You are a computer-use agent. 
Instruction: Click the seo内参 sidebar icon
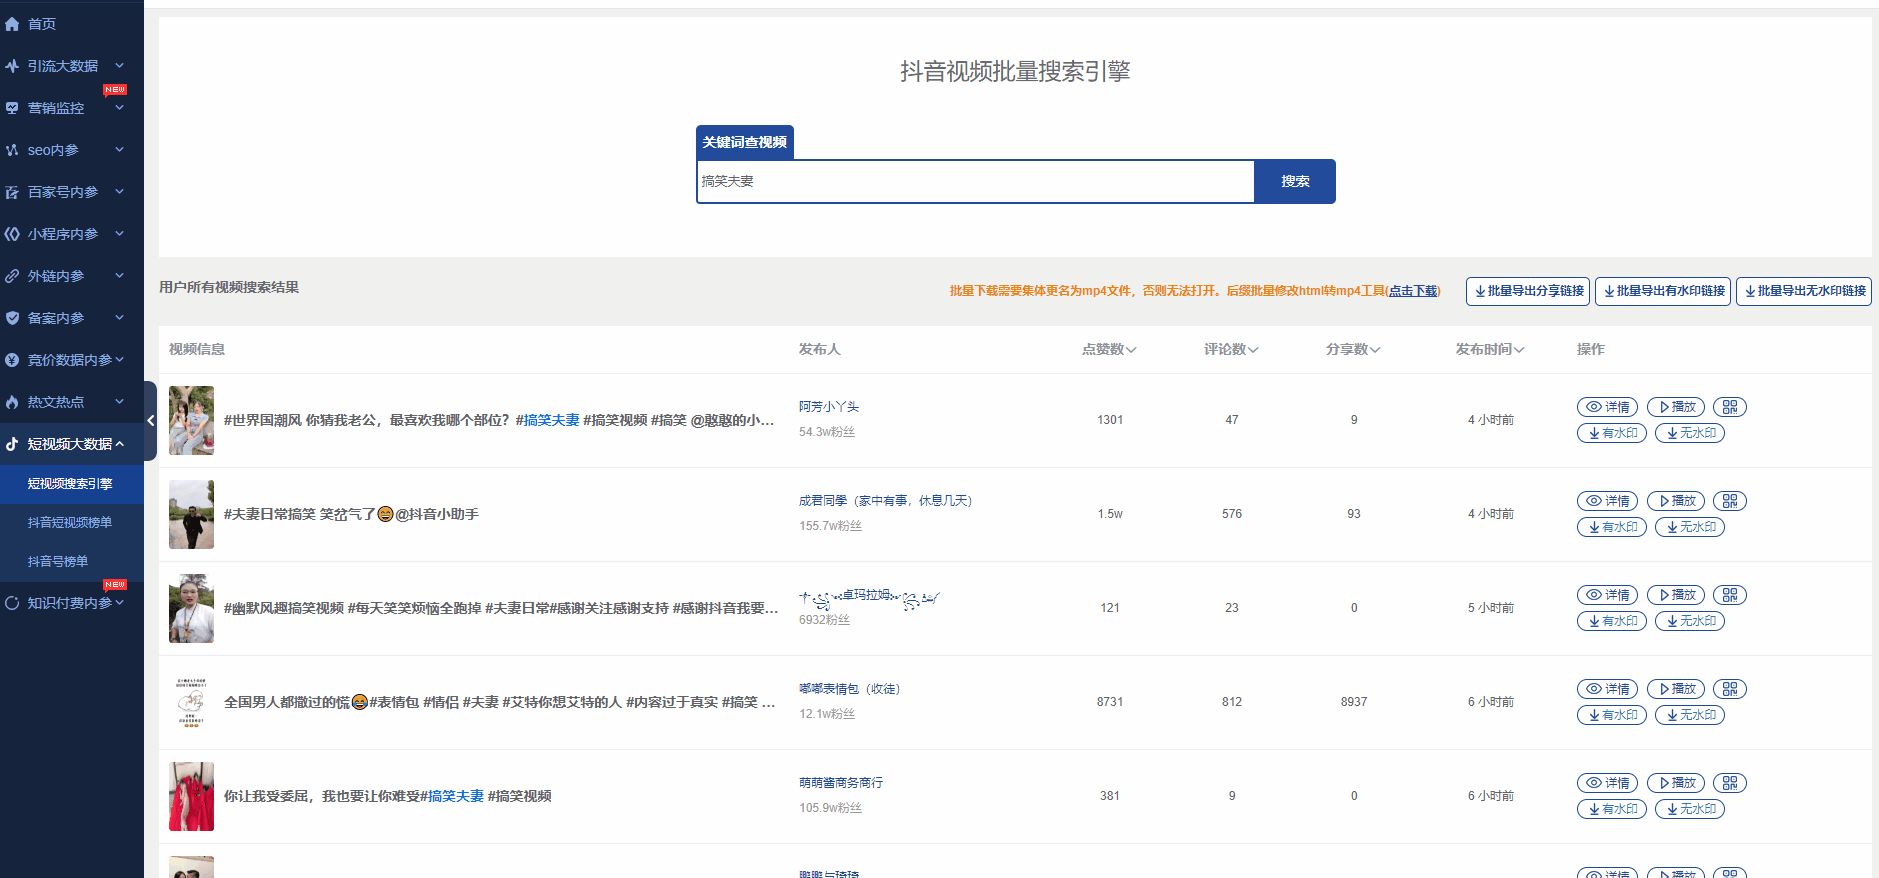[x=12, y=150]
